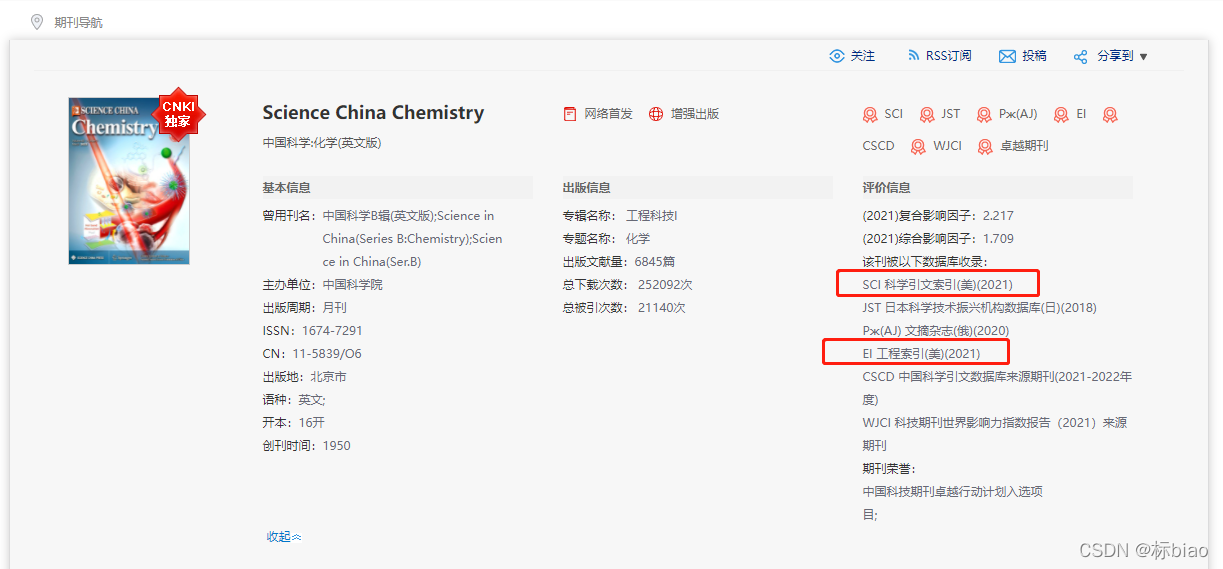This screenshot has height=569, width=1223.
Task: Click 总下载次数 value 252092次
Action: (x=665, y=285)
